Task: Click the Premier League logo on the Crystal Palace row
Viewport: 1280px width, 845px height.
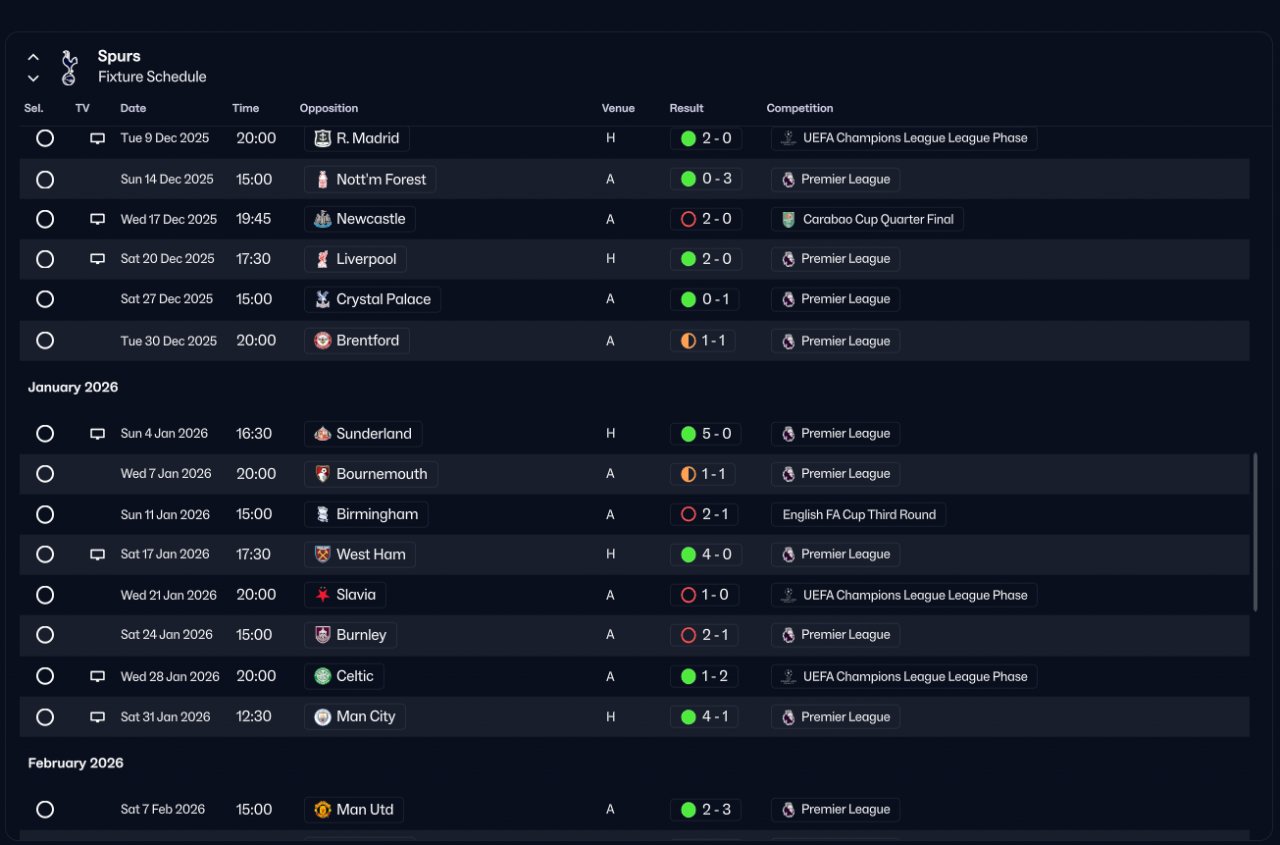Action: (788, 299)
